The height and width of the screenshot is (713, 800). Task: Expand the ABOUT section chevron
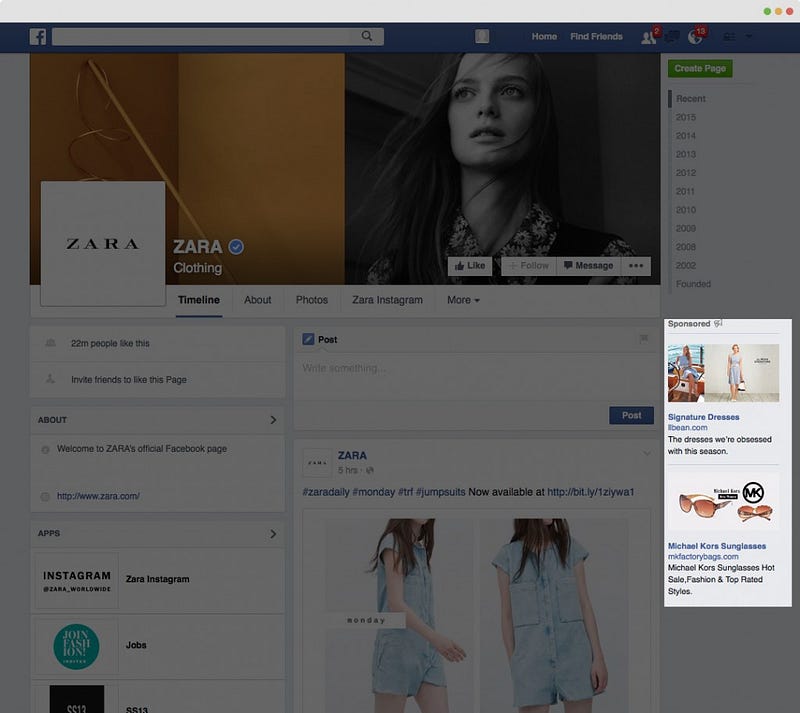273,420
